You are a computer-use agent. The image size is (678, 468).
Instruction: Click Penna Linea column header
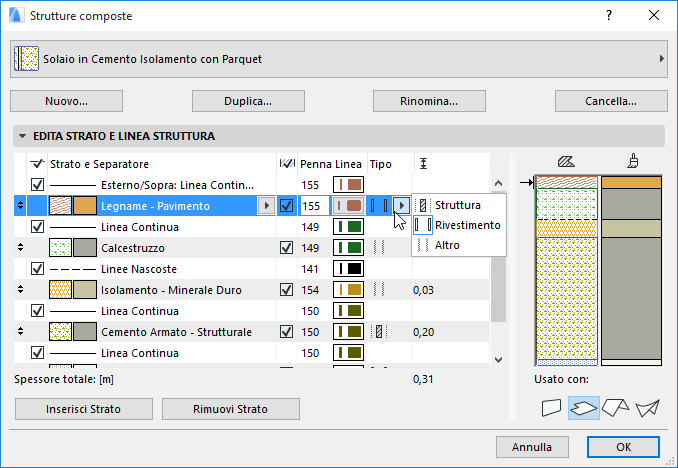[331, 164]
